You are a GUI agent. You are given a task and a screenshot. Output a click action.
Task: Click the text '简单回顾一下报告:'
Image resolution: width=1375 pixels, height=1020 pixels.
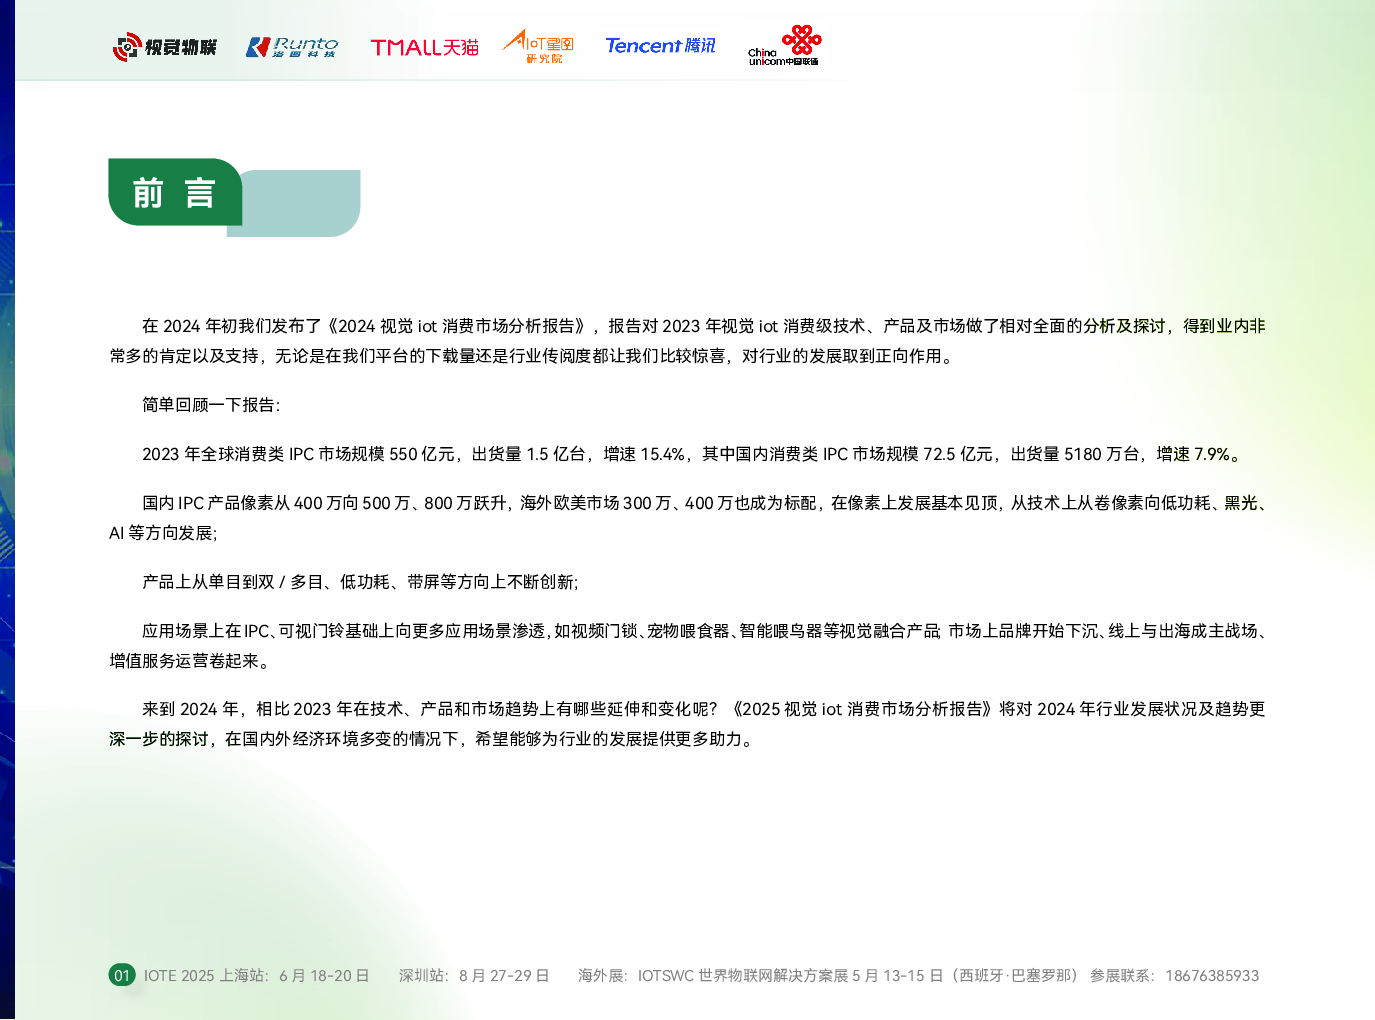[x=211, y=405]
